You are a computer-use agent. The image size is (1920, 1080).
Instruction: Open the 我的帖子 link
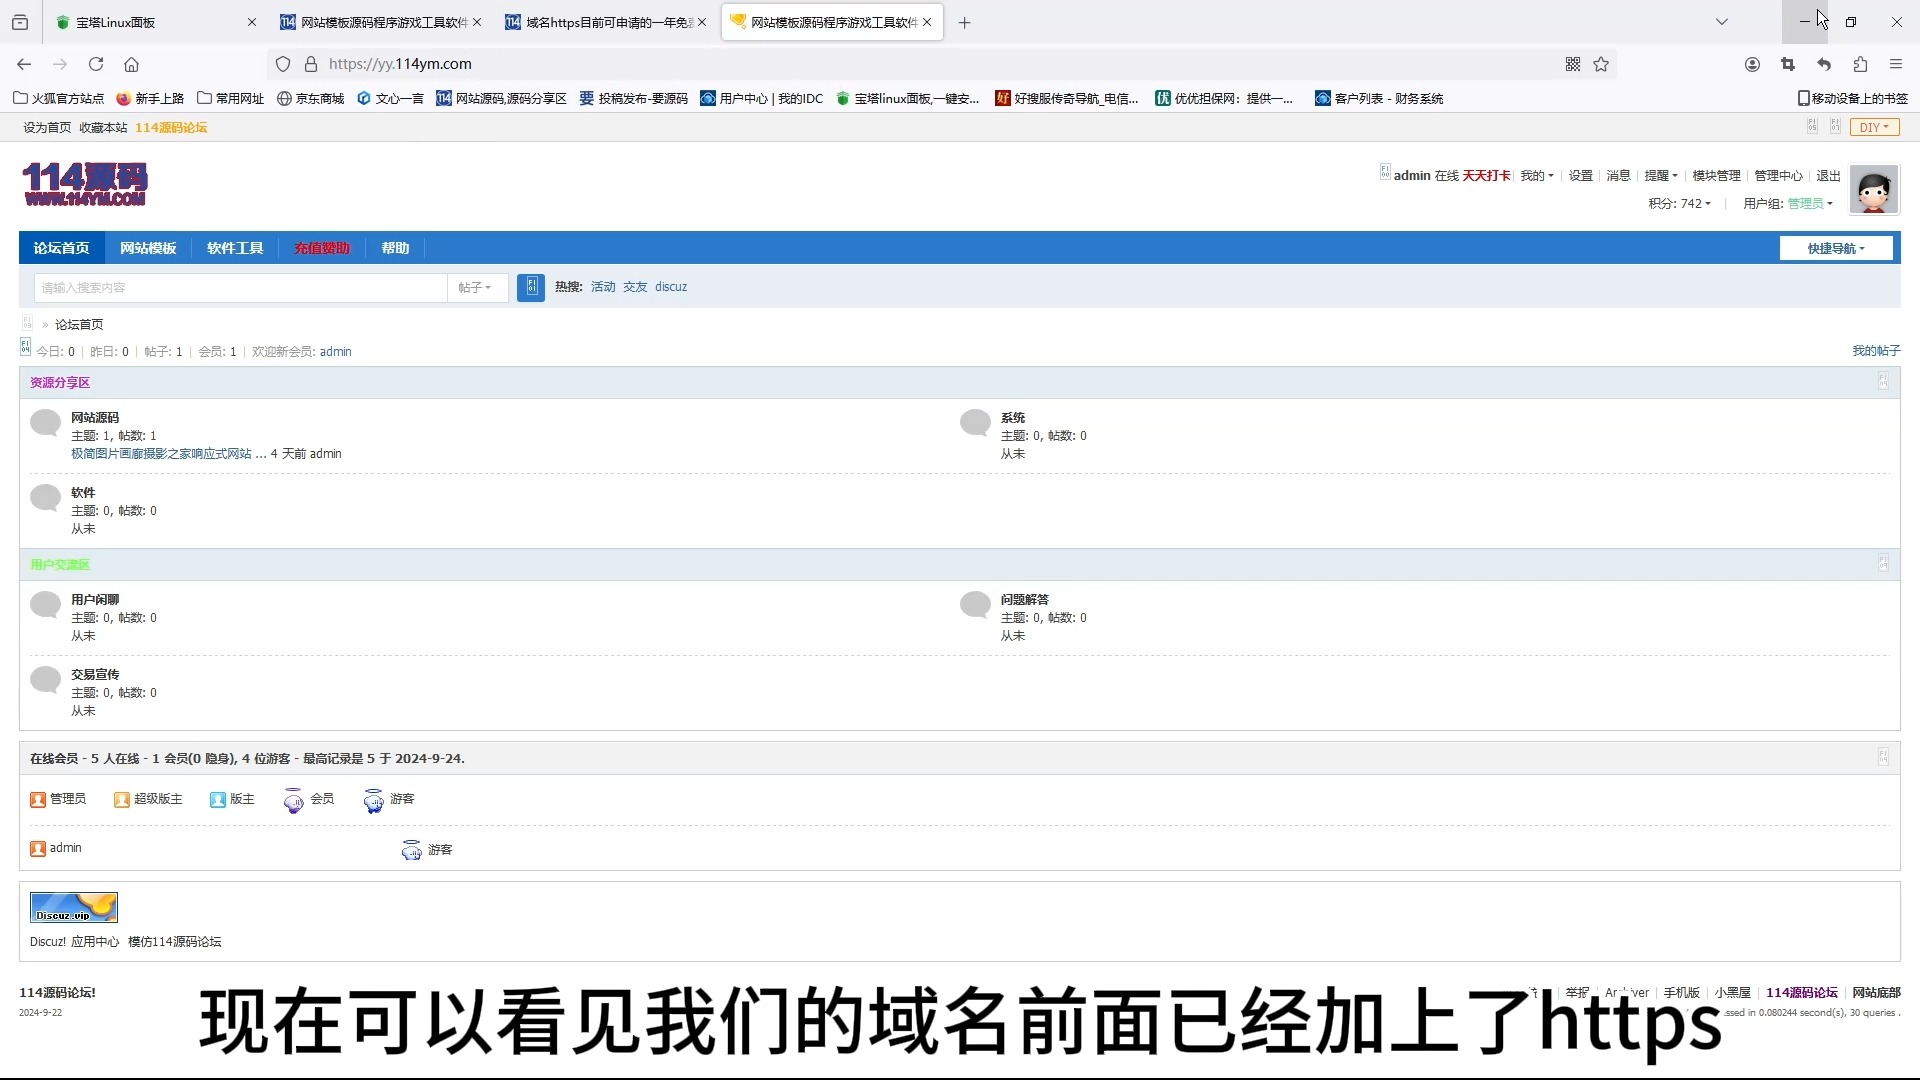[1876, 351]
